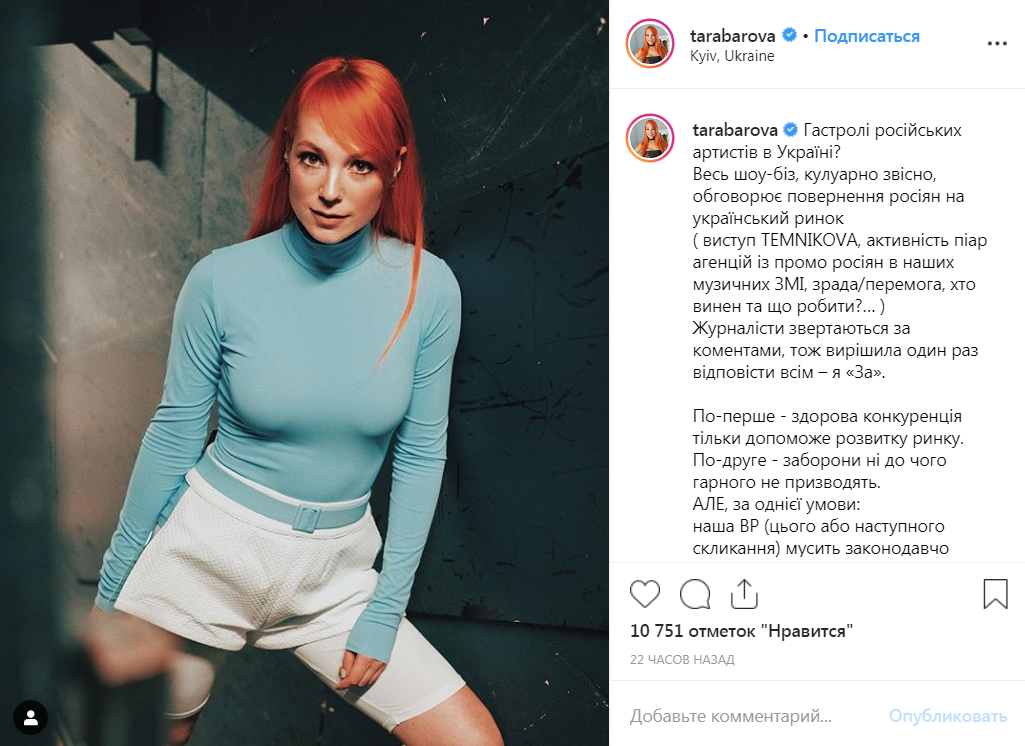Open the three-dot more options menu
The height and width of the screenshot is (746, 1025).
[997, 43]
